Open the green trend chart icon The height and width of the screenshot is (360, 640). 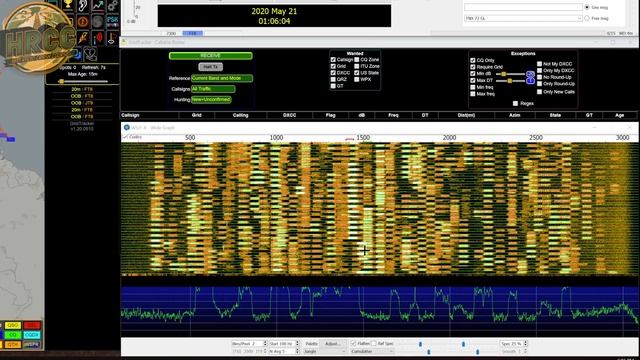[98, 5]
